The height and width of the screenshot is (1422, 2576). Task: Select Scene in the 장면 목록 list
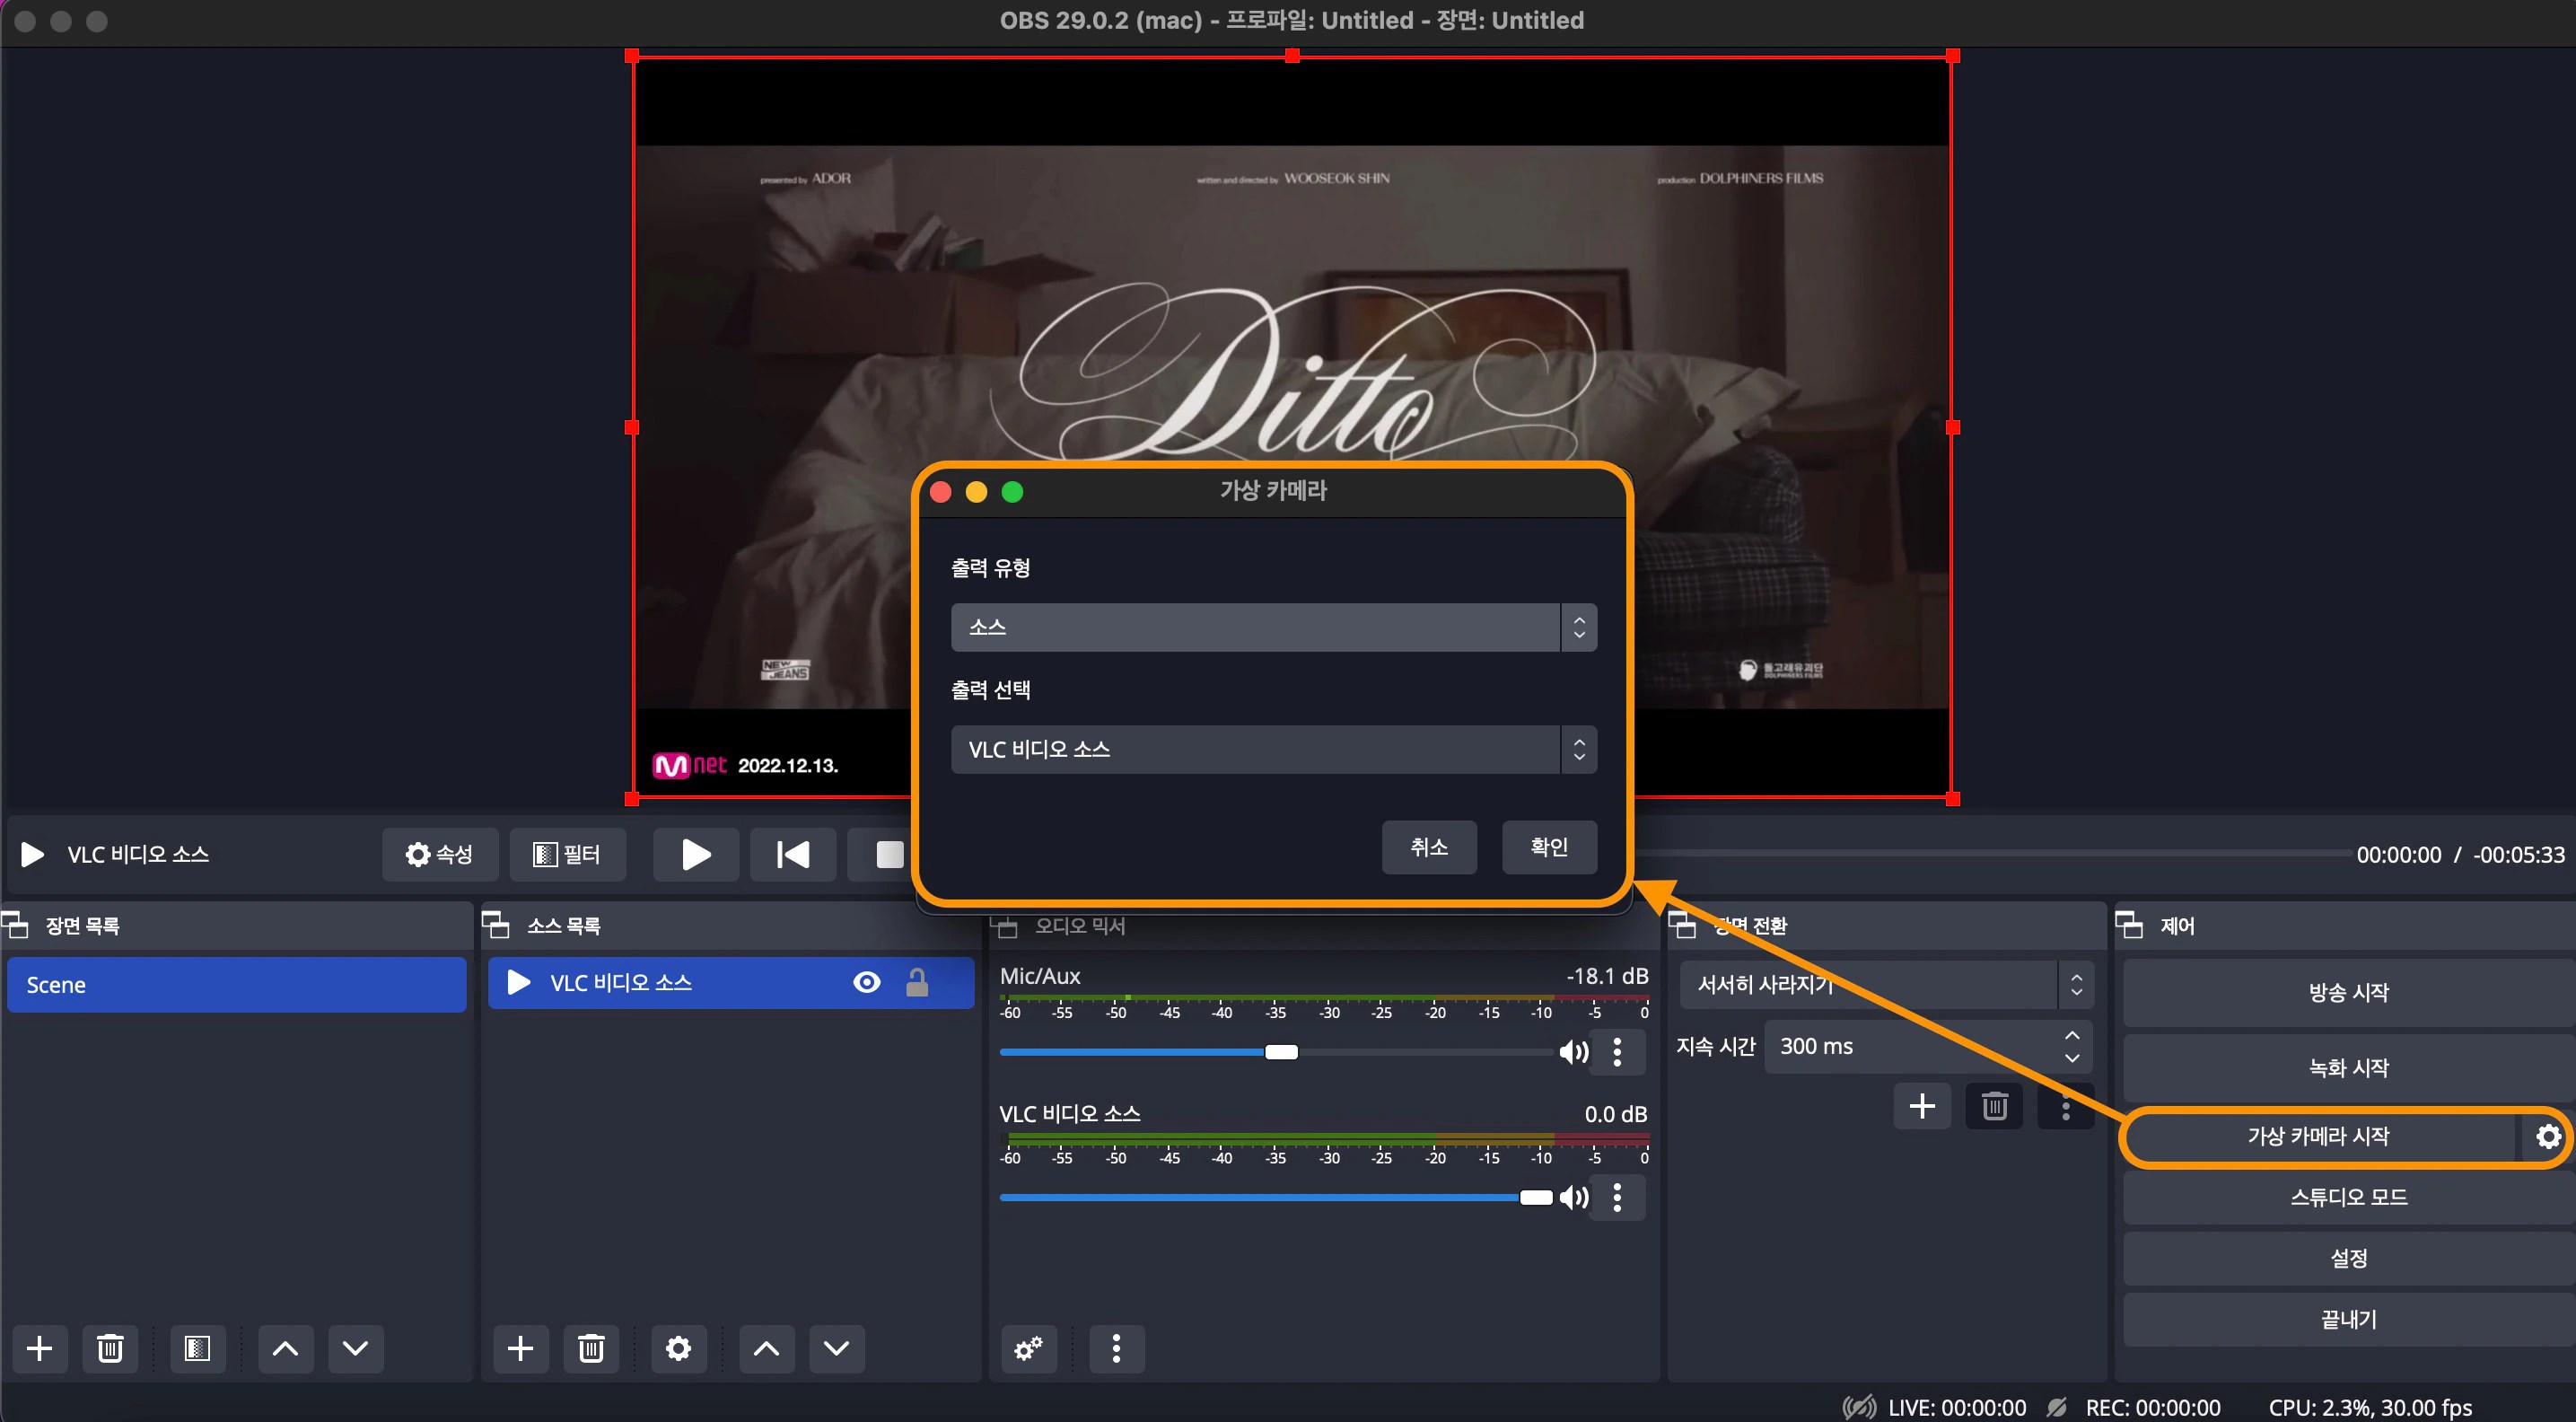tap(236, 984)
